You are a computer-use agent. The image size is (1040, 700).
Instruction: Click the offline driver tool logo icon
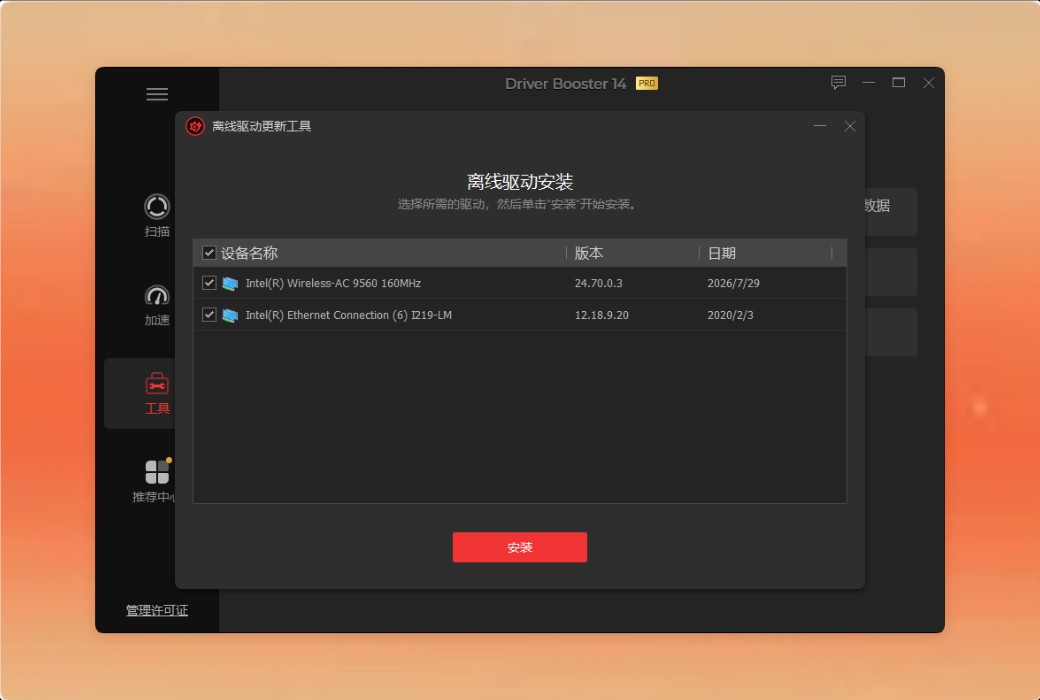(x=195, y=126)
